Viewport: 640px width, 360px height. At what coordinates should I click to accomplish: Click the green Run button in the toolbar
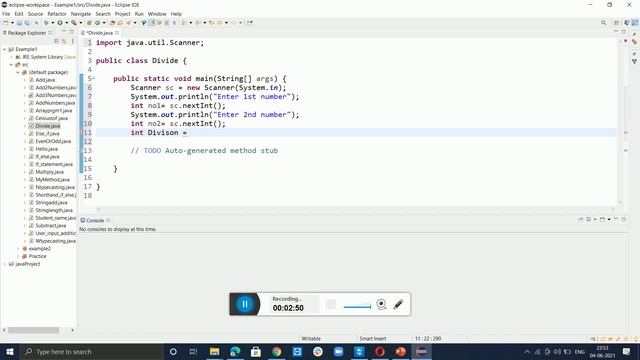coord(60,23)
